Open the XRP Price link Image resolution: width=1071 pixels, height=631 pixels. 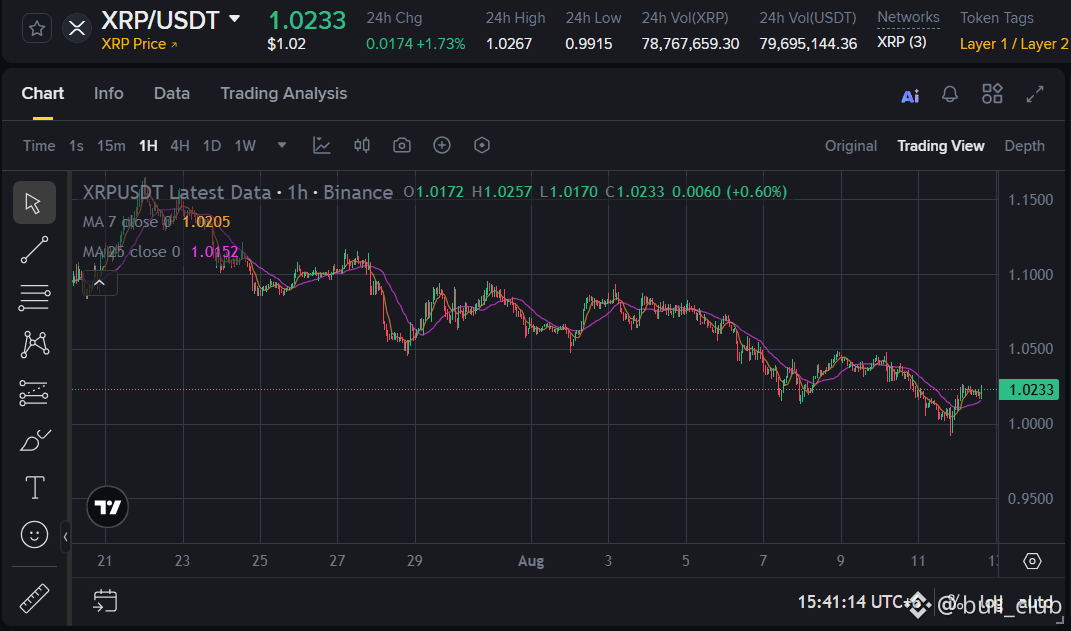139,44
